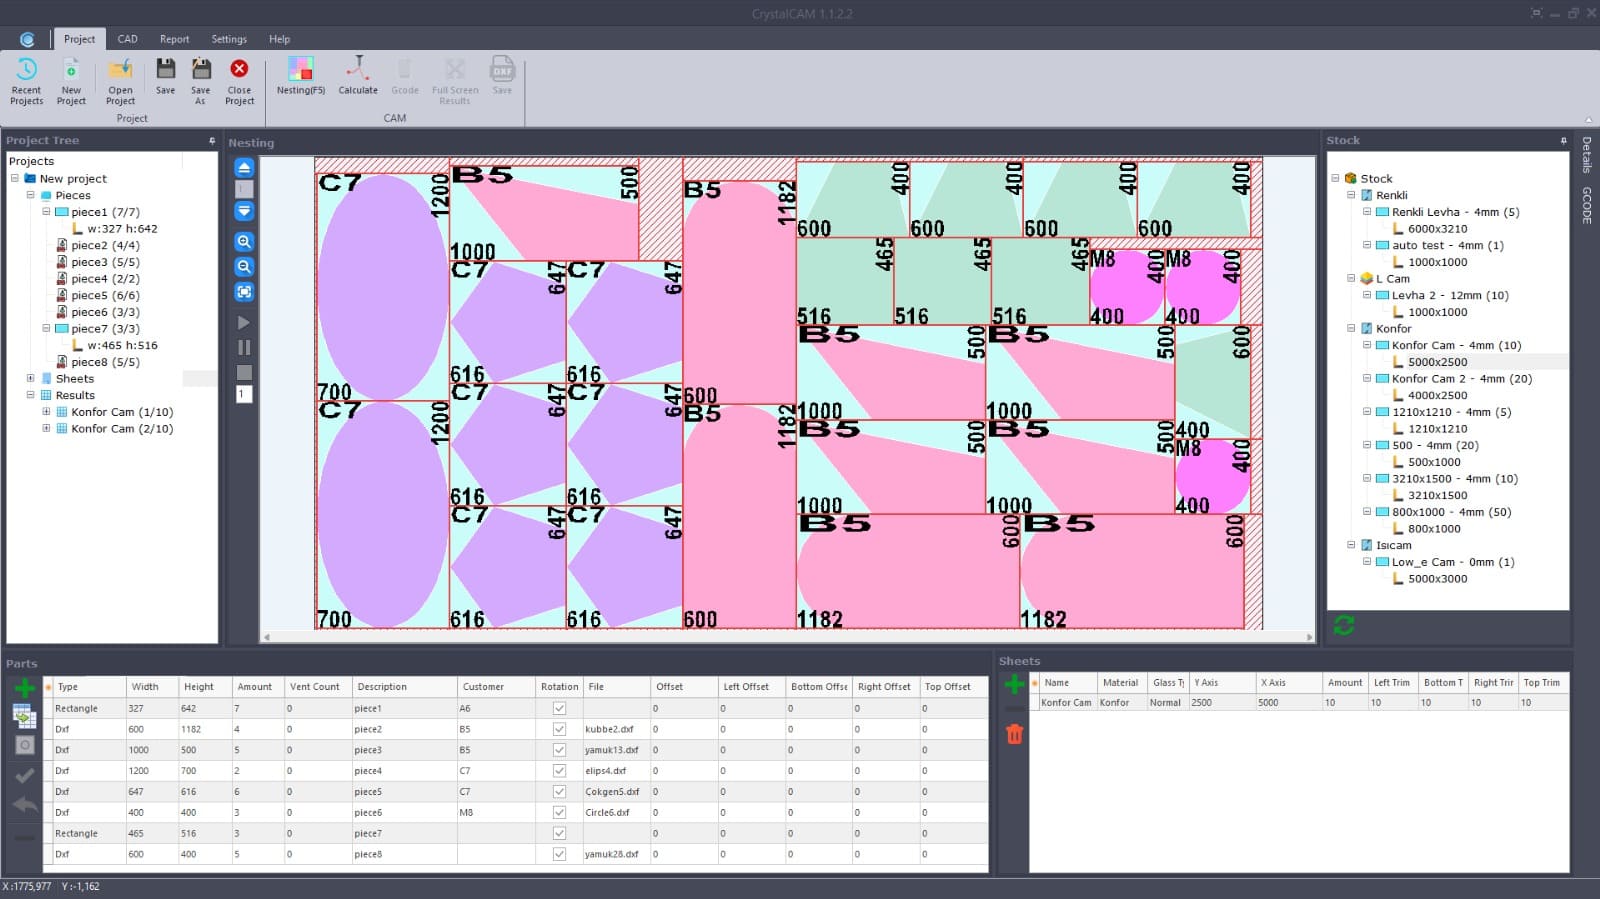Collapse the Renkli stock group
Image resolution: width=1600 pixels, height=899 pixels.
[1351, 196]
